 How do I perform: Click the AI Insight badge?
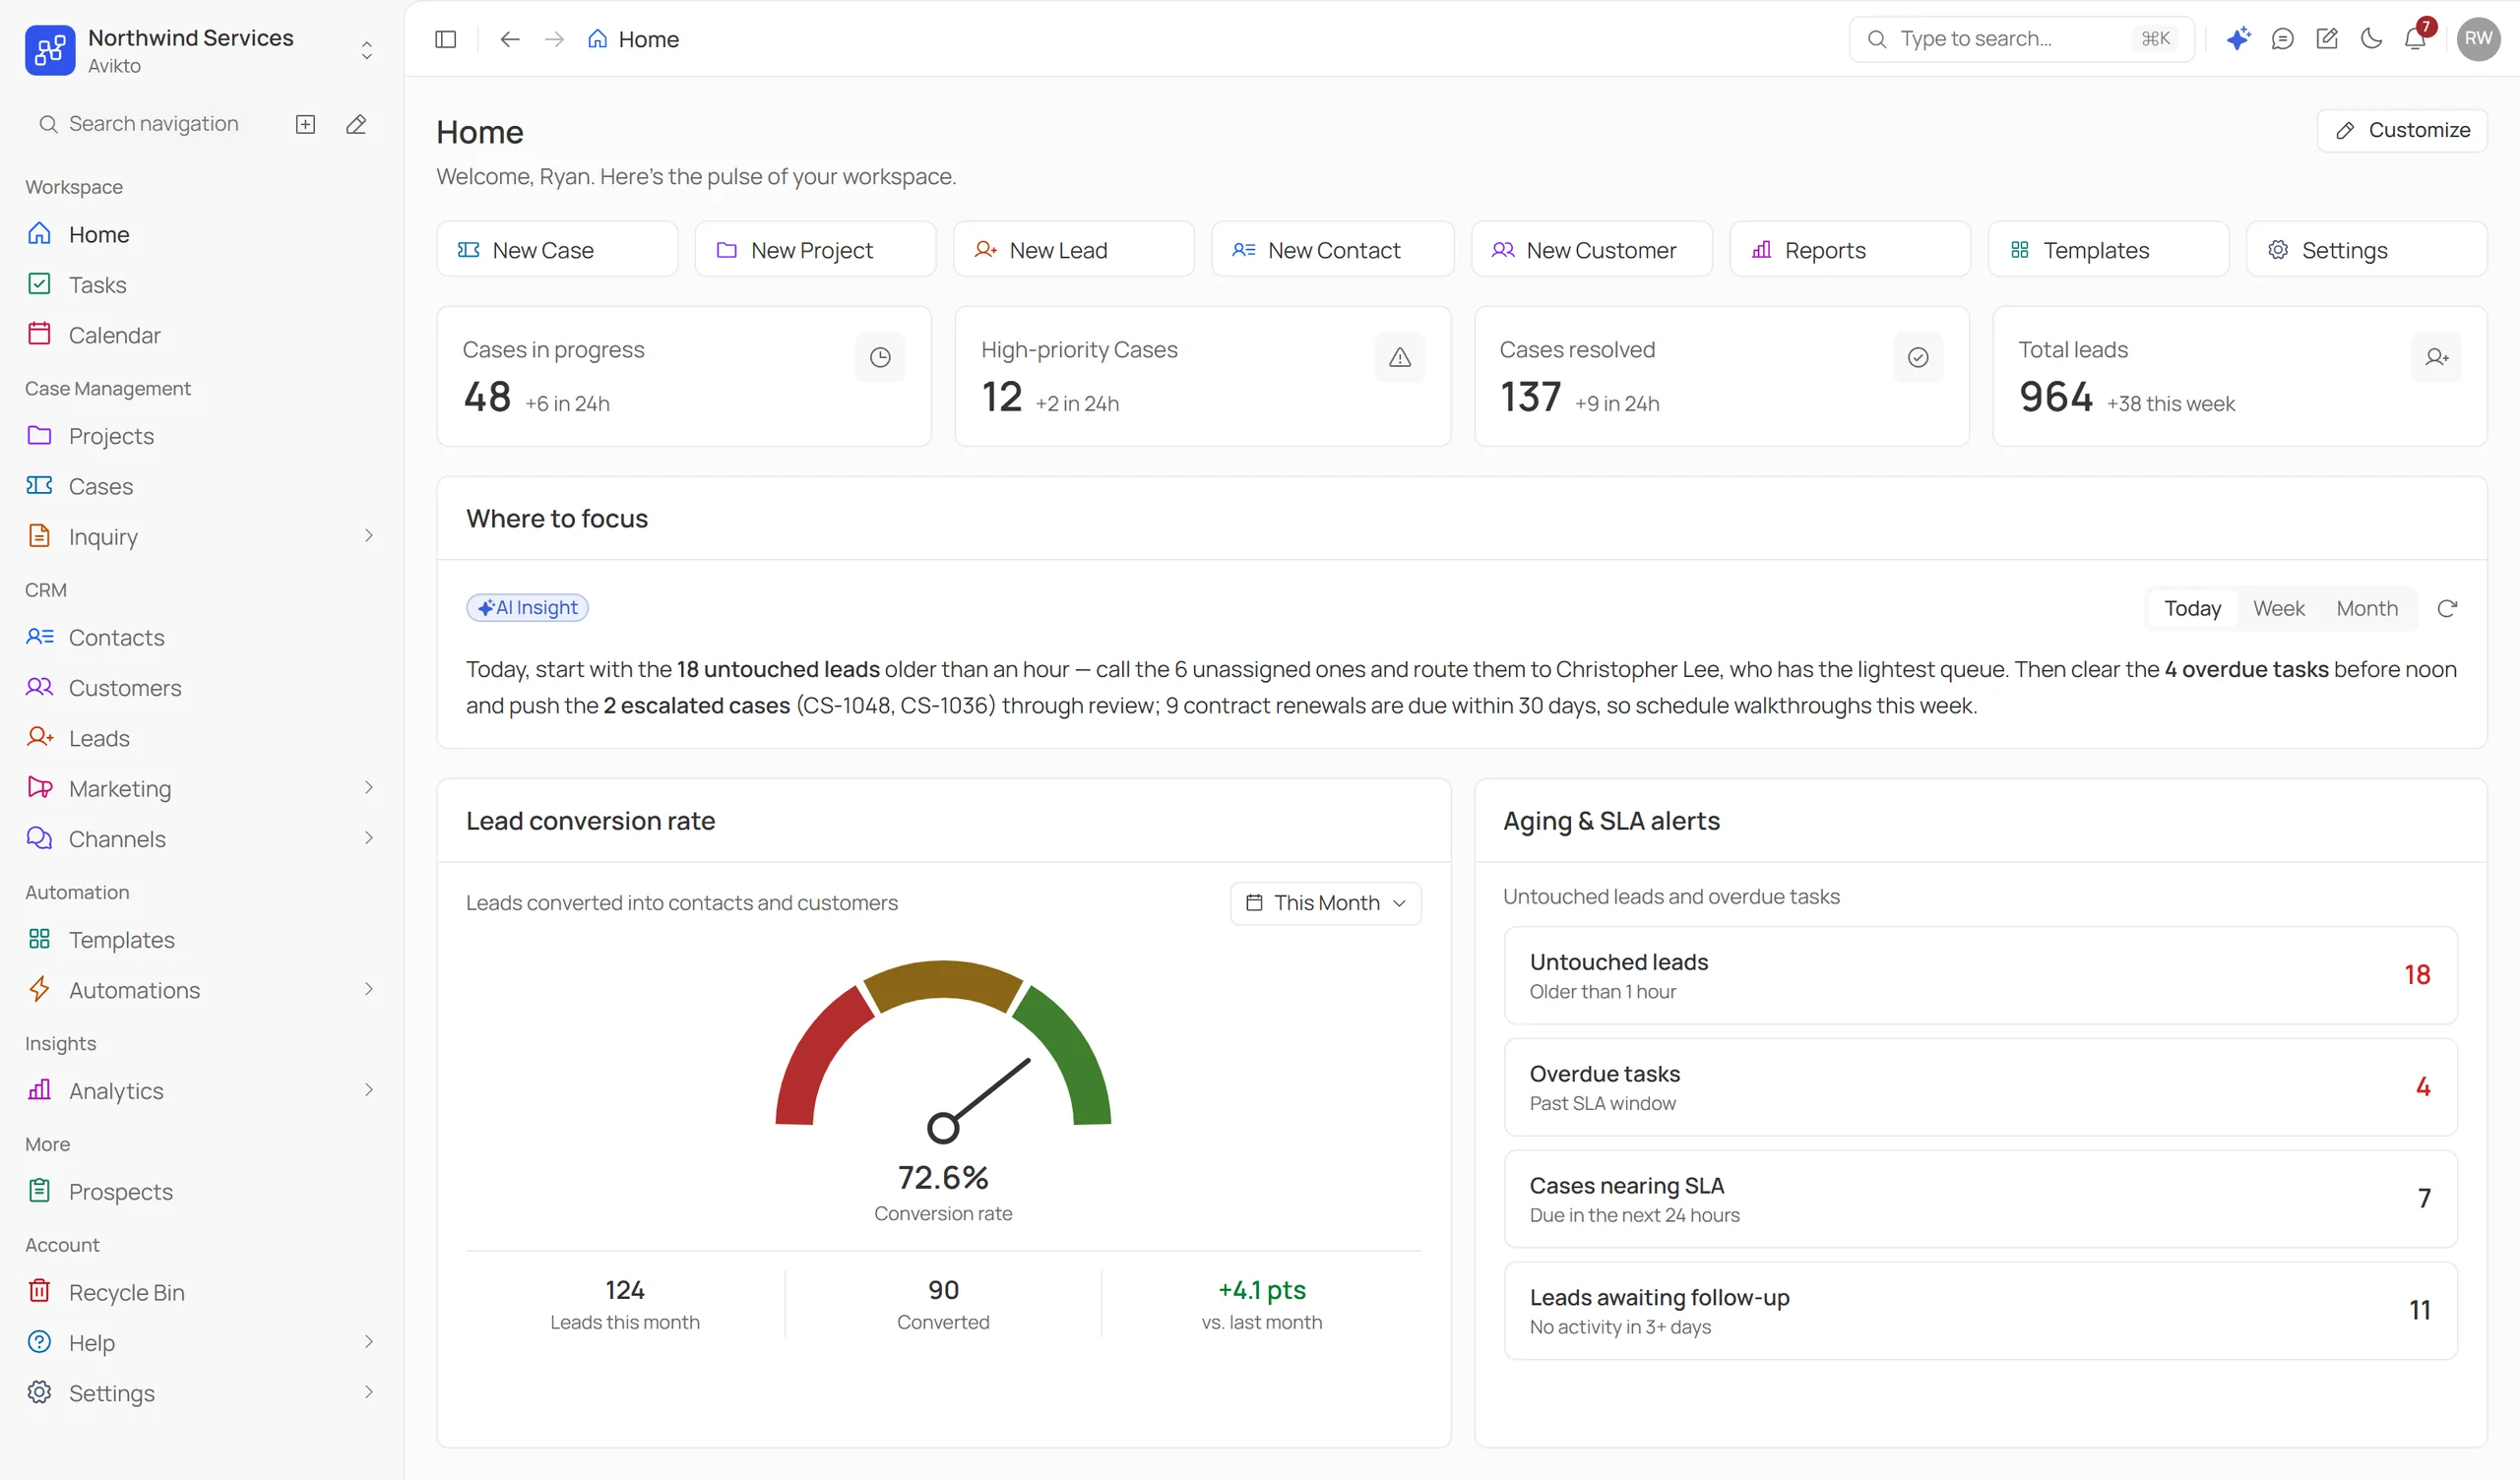point(527,607)
